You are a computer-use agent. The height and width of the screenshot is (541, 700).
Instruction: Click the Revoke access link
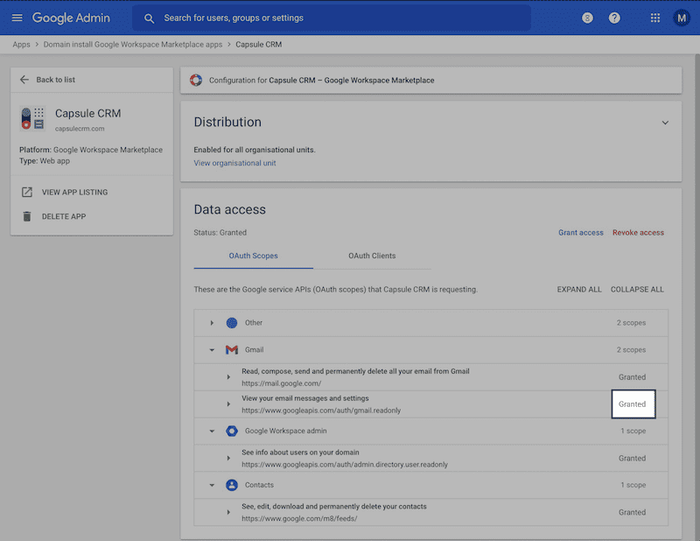click(638, 233)
